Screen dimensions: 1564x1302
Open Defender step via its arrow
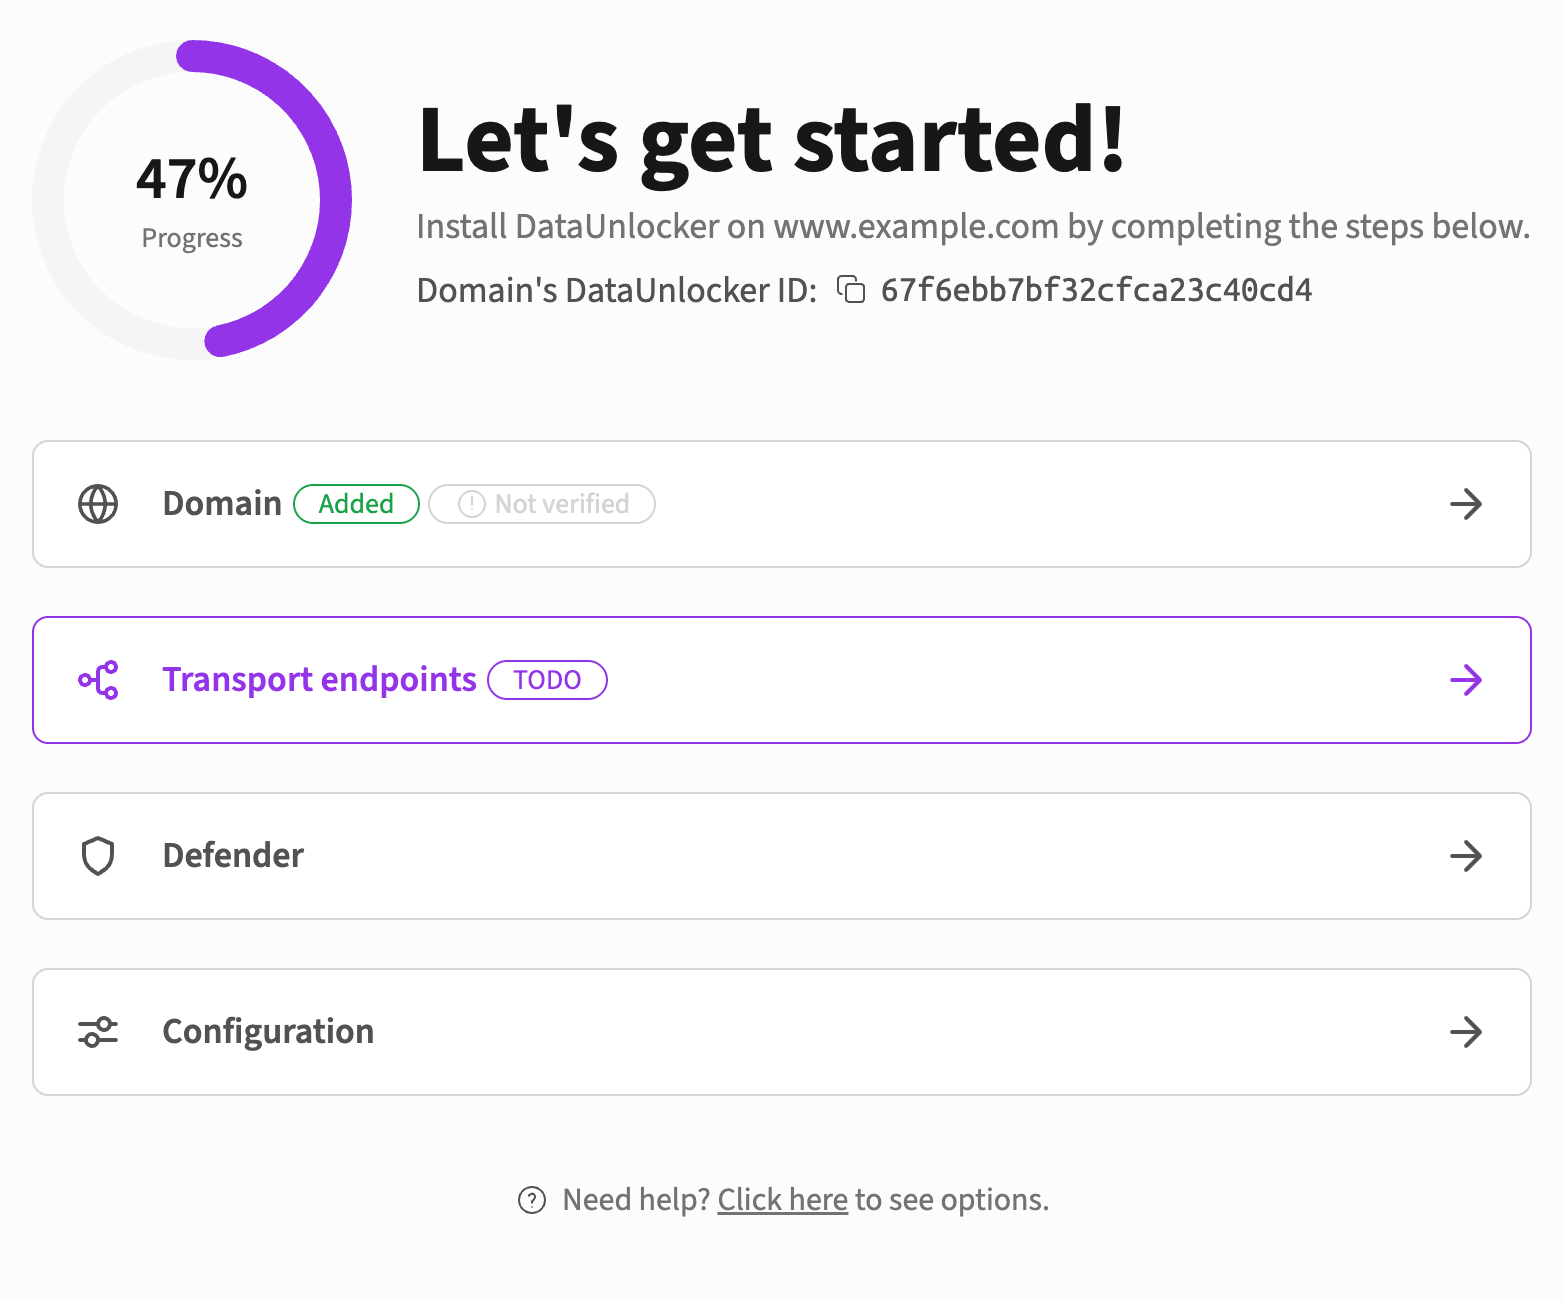[x=1466, y=856]
